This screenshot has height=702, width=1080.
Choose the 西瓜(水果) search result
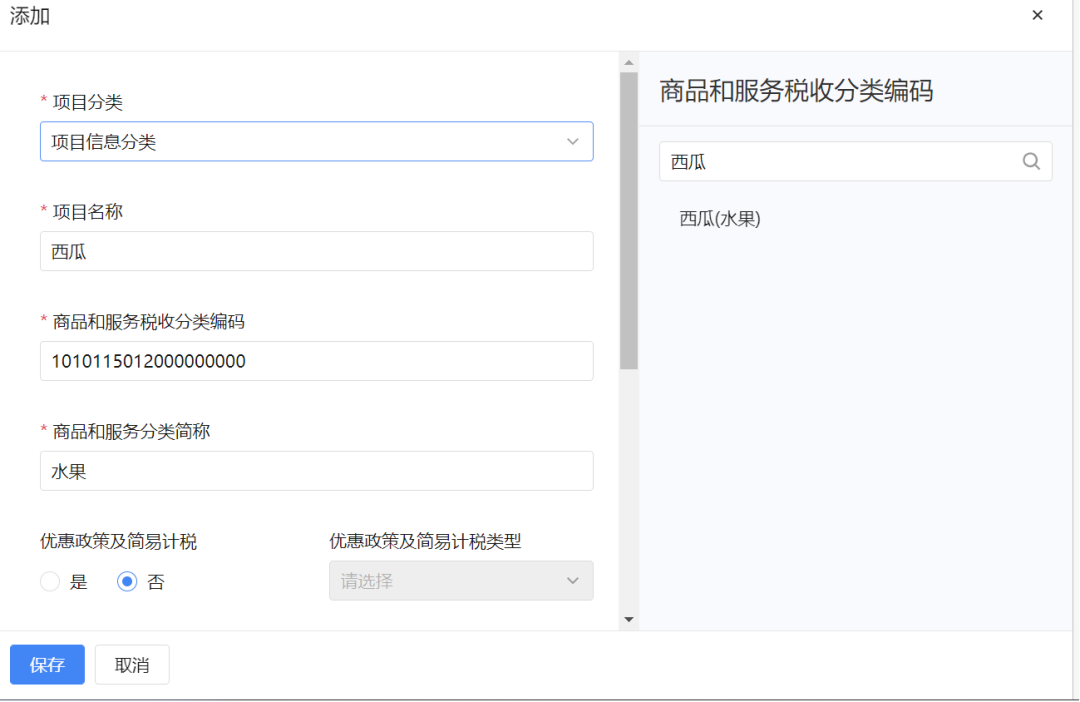720,219
